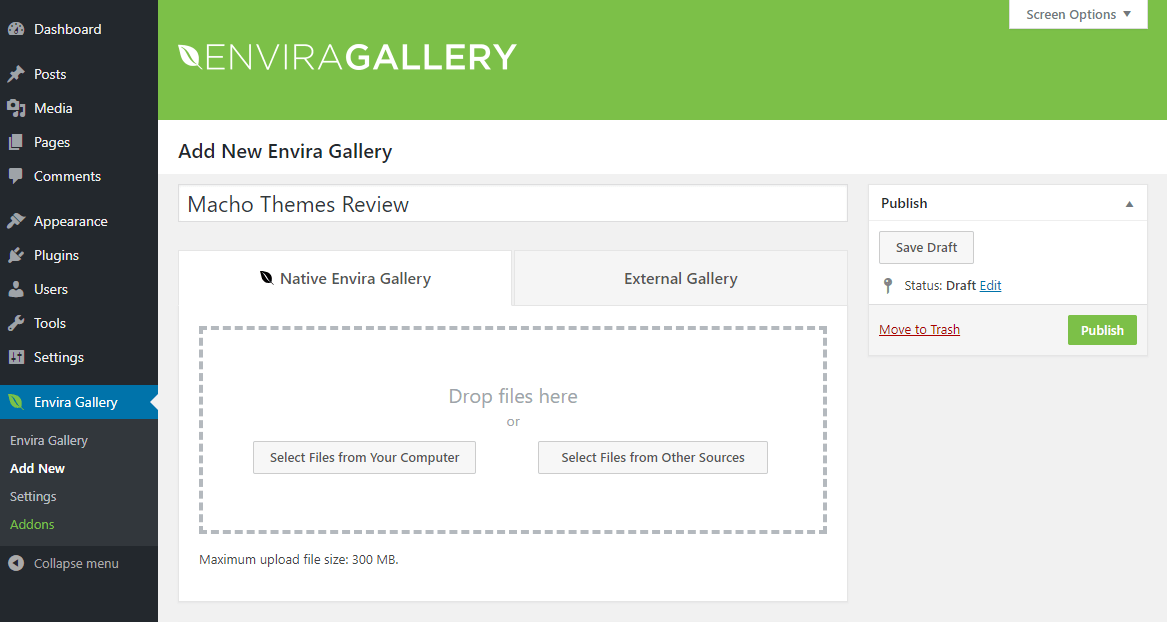Click the Posts pushpin icon
This screenshot has height=622, width=1167.
point(16,74)
